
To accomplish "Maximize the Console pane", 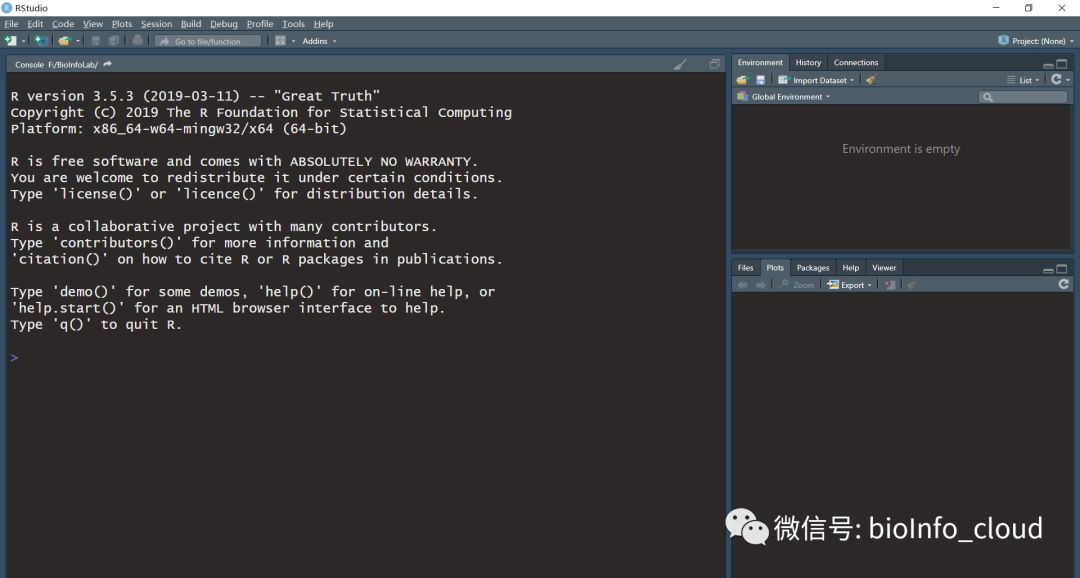I will click(x=714, y=64).
